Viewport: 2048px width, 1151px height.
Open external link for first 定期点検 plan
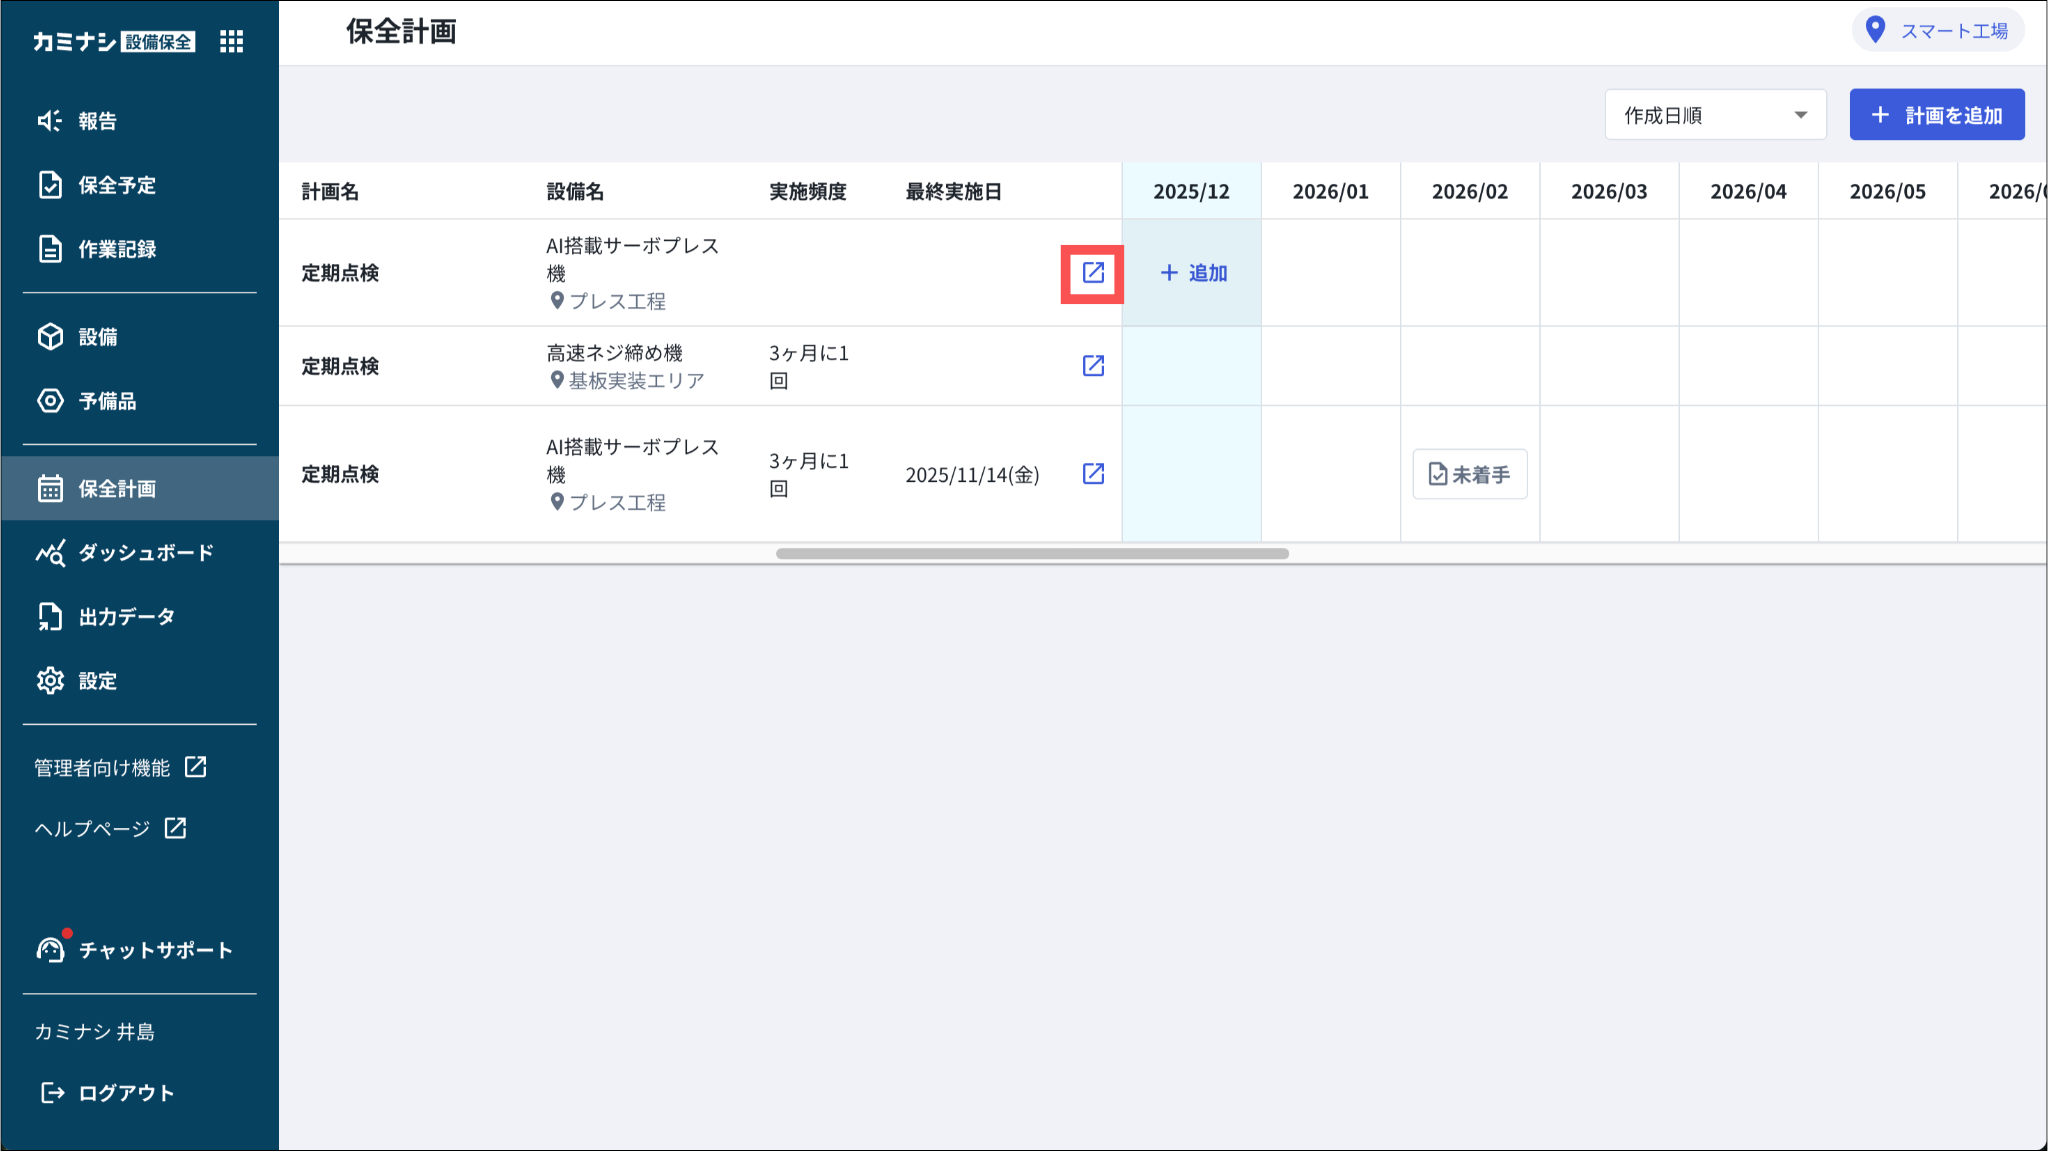click(1093, 273)
